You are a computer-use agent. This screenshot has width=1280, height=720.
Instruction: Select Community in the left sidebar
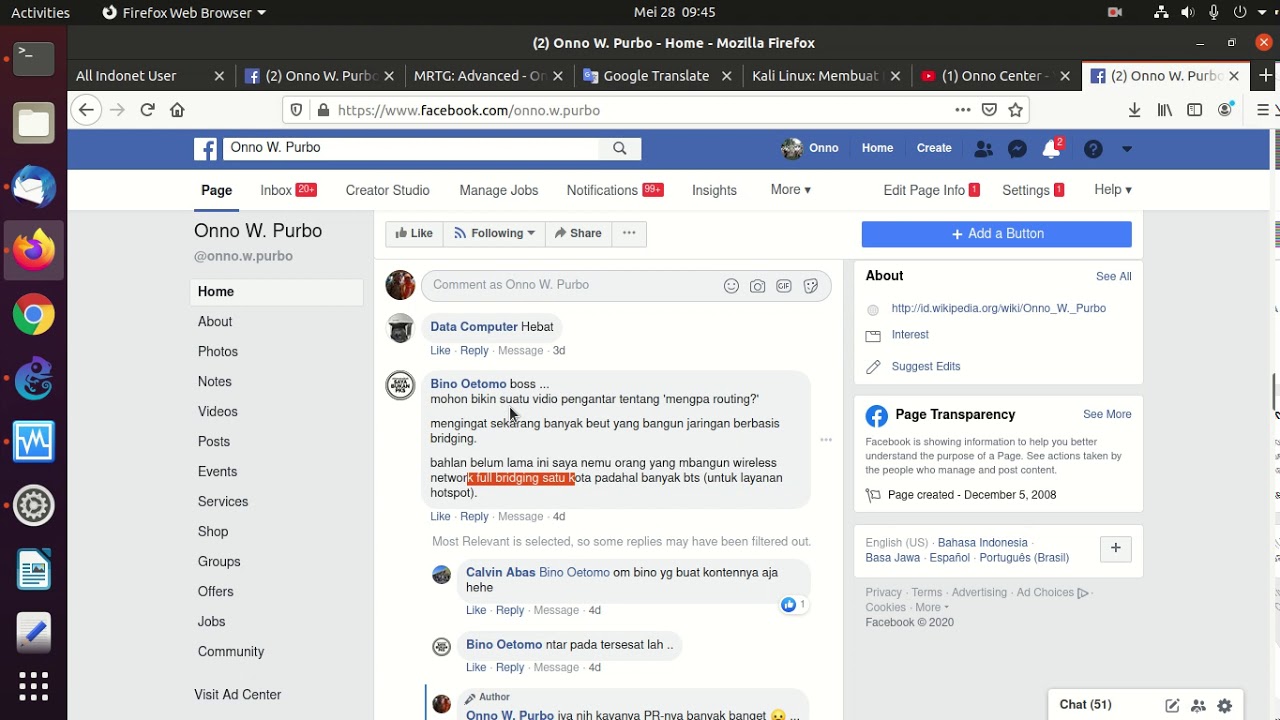point(231,652)
